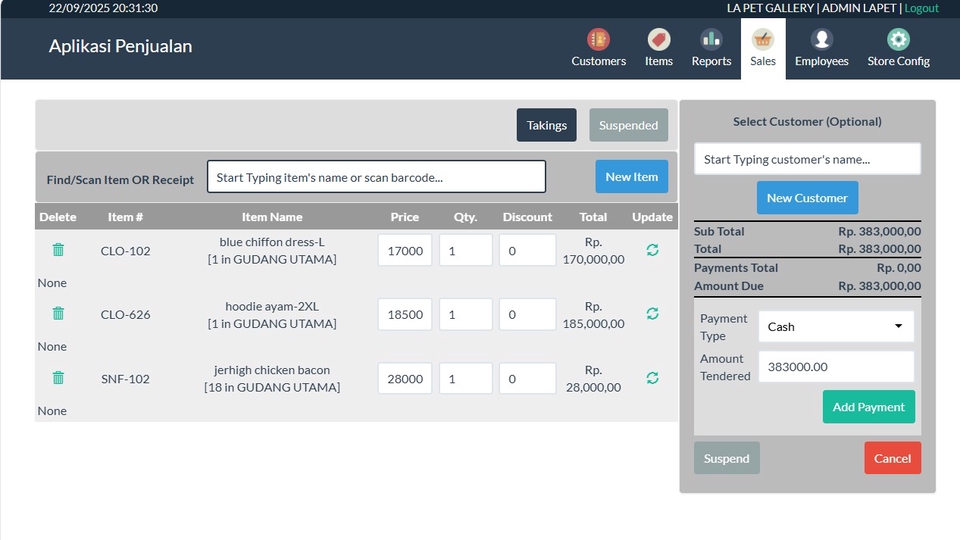Open the Employees icon
960x540 pixels.
pos(821,40)
